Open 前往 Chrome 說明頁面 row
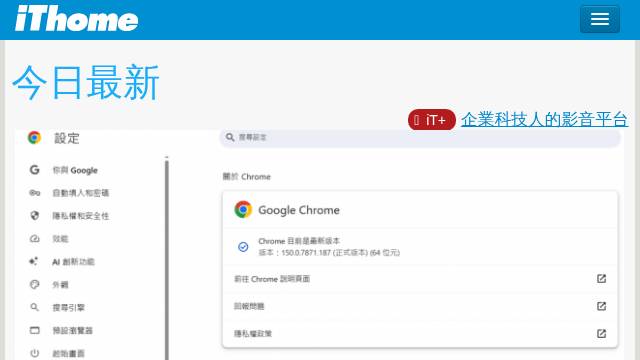 pos(420,279)
